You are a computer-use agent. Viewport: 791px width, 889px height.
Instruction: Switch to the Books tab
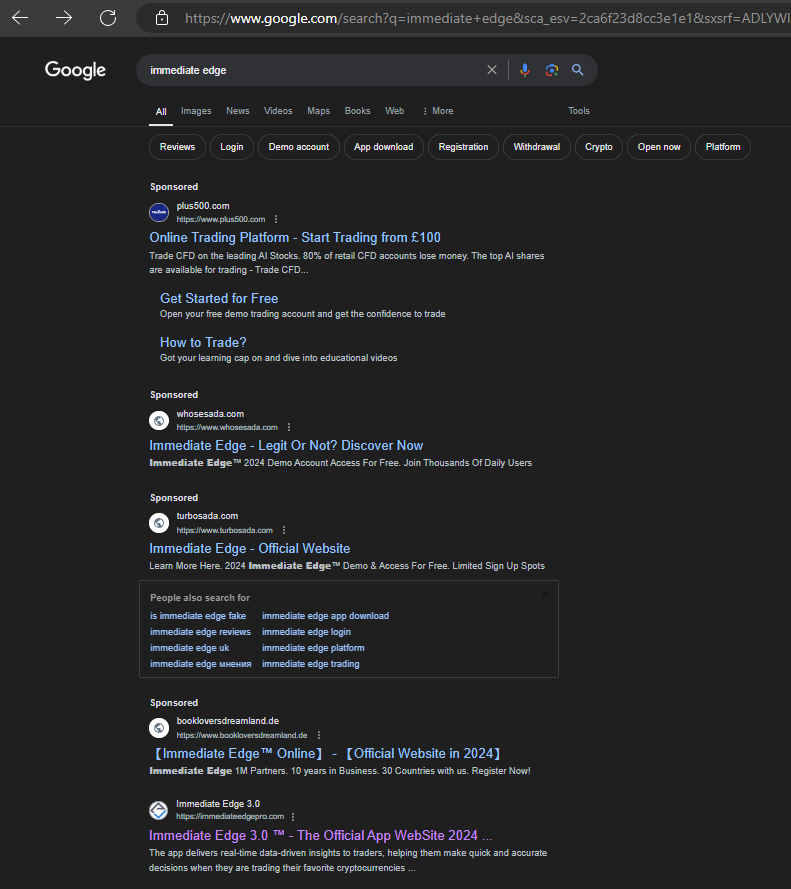point(357,111)
